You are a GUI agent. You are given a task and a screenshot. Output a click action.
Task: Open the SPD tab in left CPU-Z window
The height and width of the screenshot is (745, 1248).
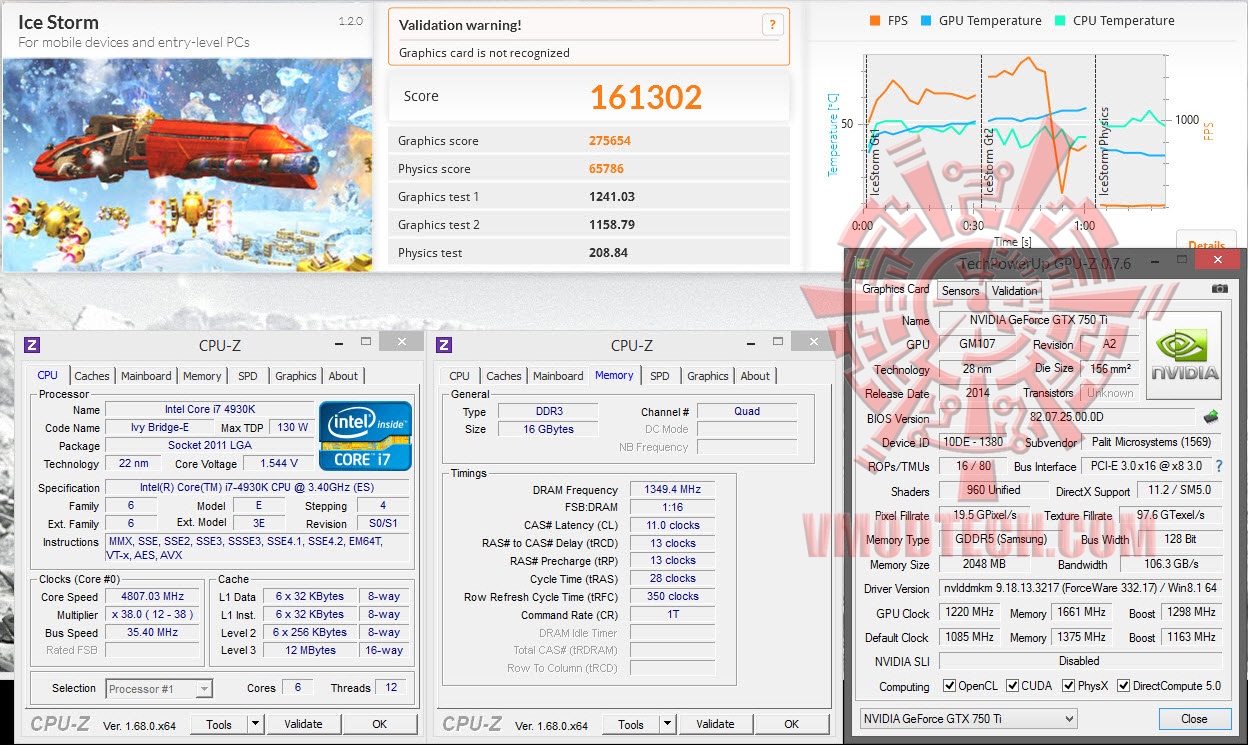pyautogui.click(x=247, y=376)
